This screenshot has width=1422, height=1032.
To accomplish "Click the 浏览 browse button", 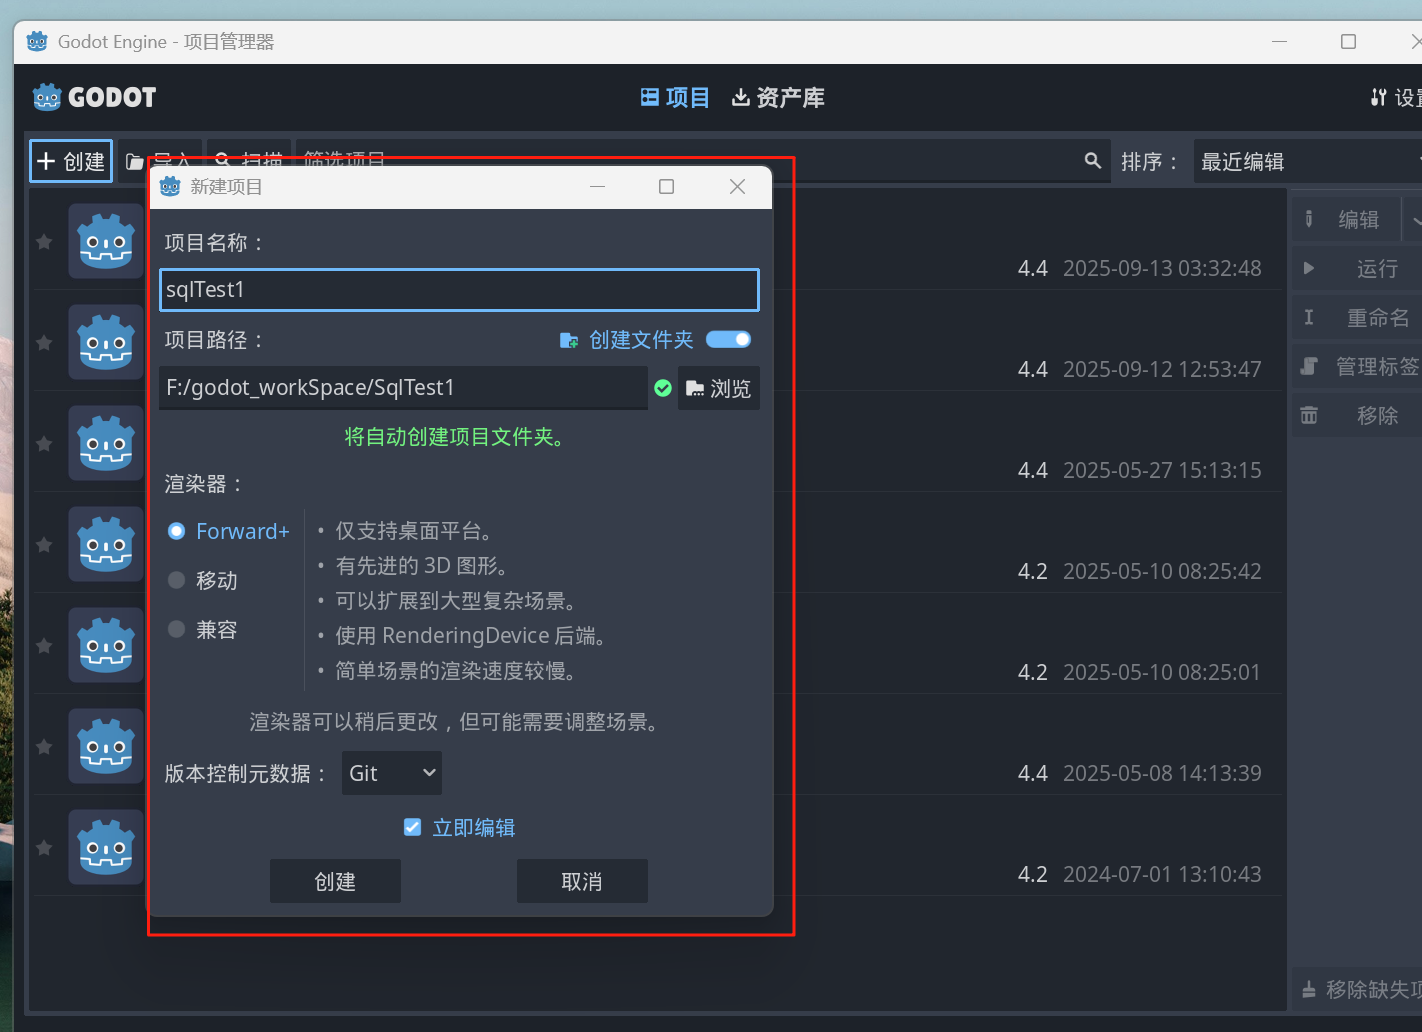I will pyautogui.click(x=719, y=388).
